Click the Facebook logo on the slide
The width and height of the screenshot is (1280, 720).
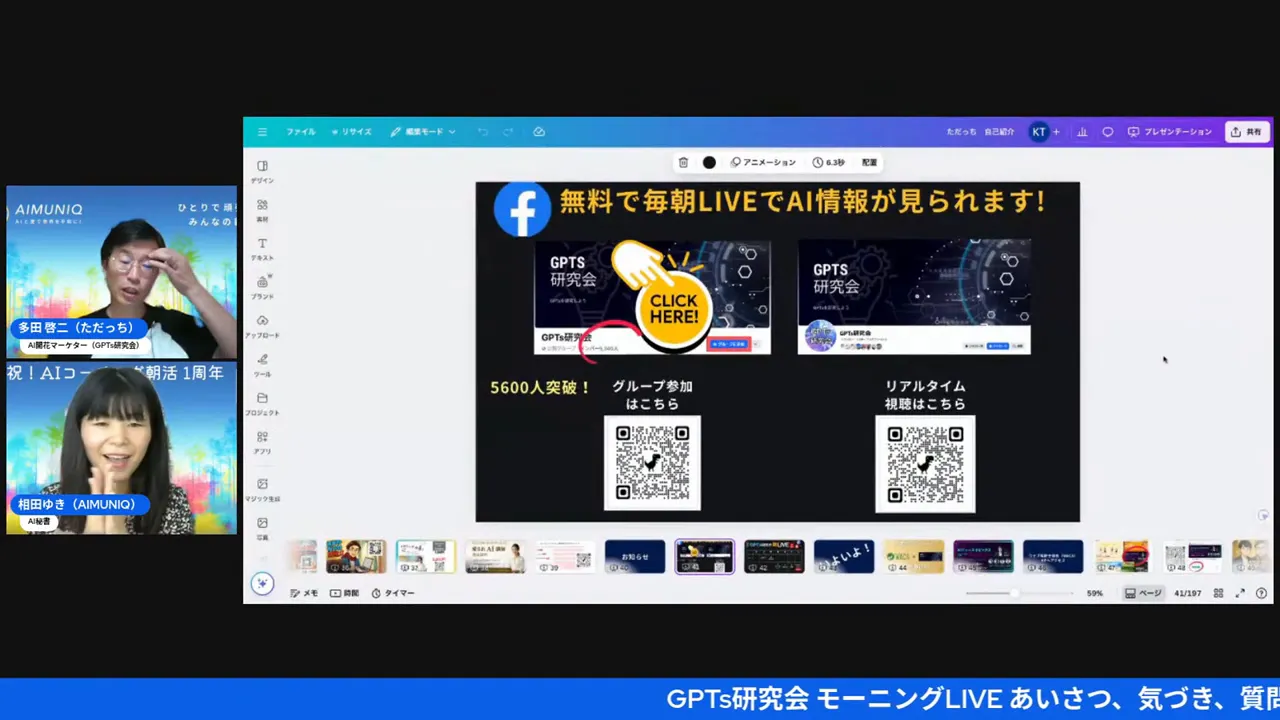pos(522,209)
